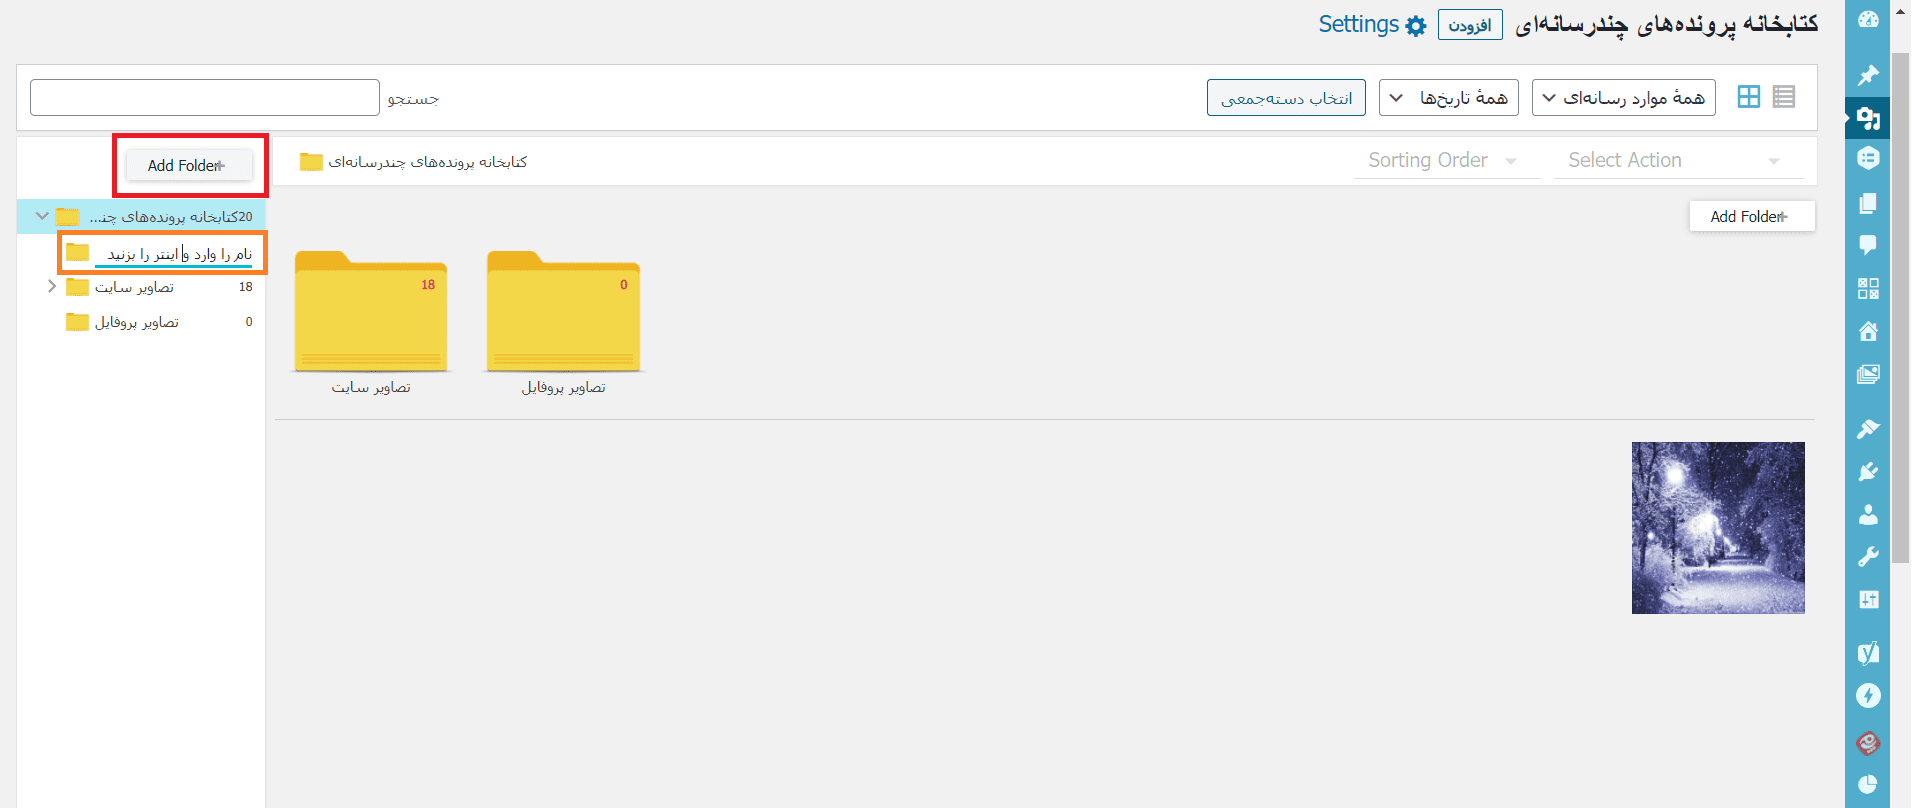
Task: Open the Yoast SEO sidebar icon
Action: click(1867, 653)
